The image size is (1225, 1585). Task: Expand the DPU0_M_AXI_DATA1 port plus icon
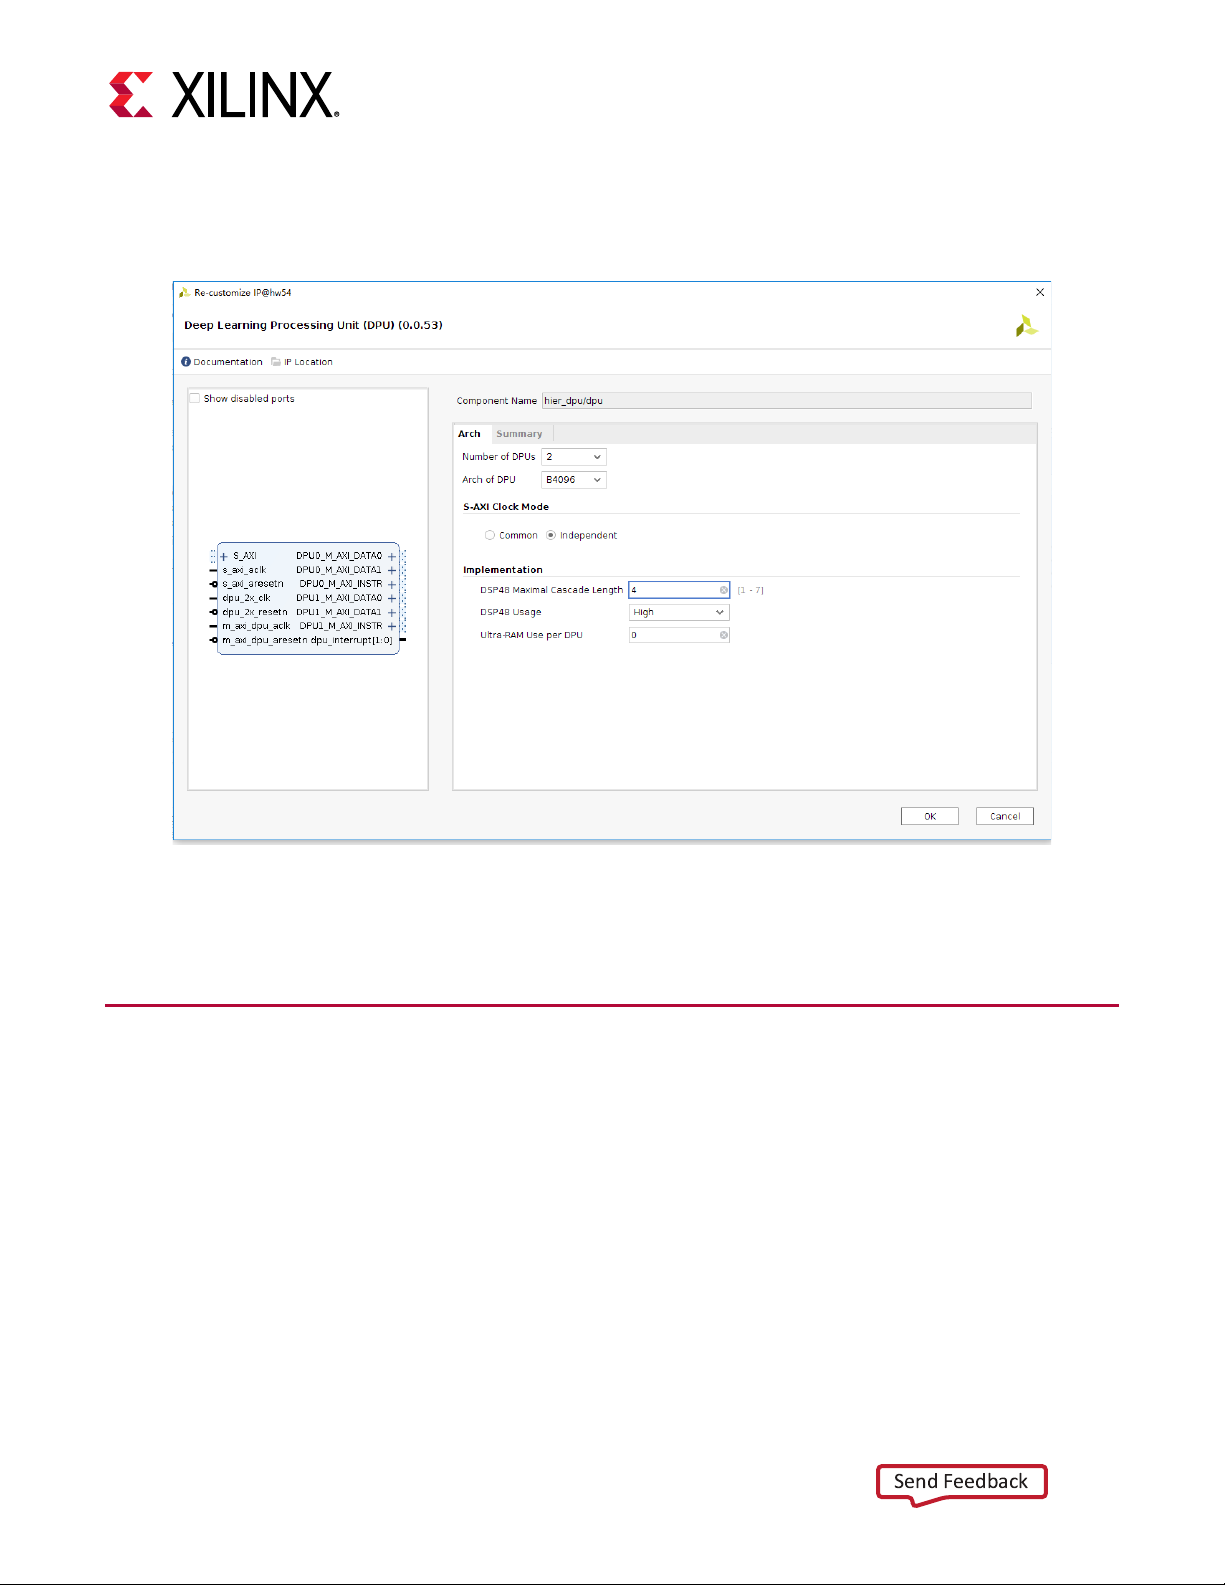point(392,570)
